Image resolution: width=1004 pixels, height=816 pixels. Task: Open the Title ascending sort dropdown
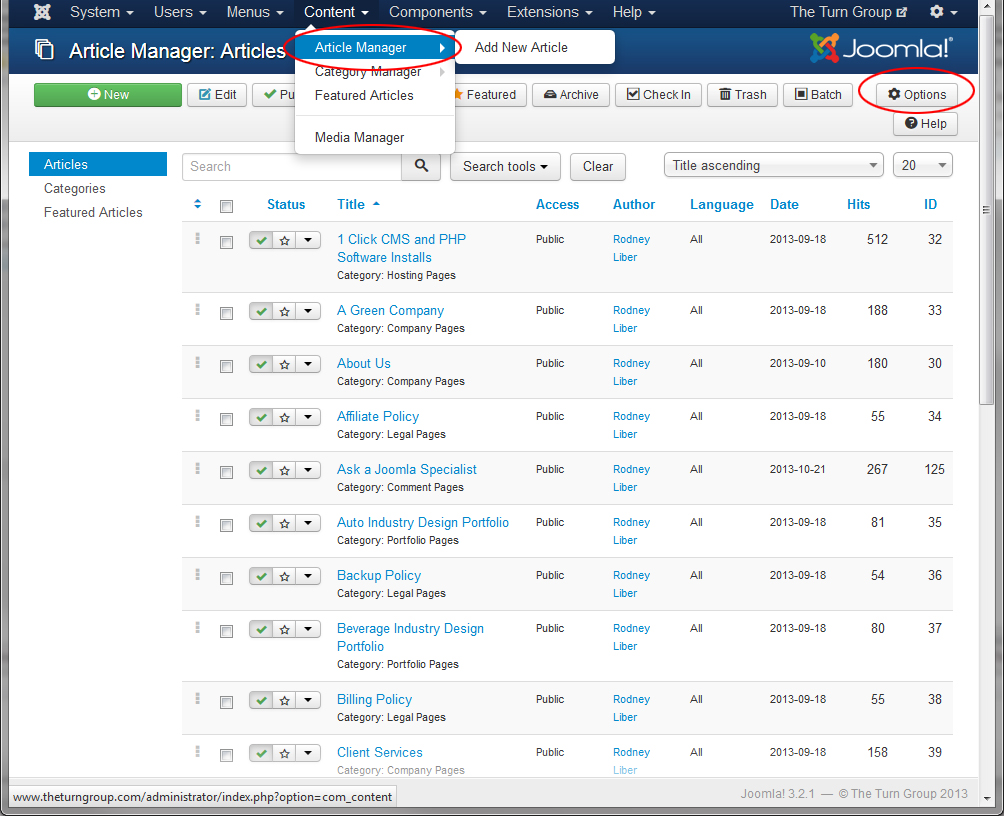pos(773,165)
